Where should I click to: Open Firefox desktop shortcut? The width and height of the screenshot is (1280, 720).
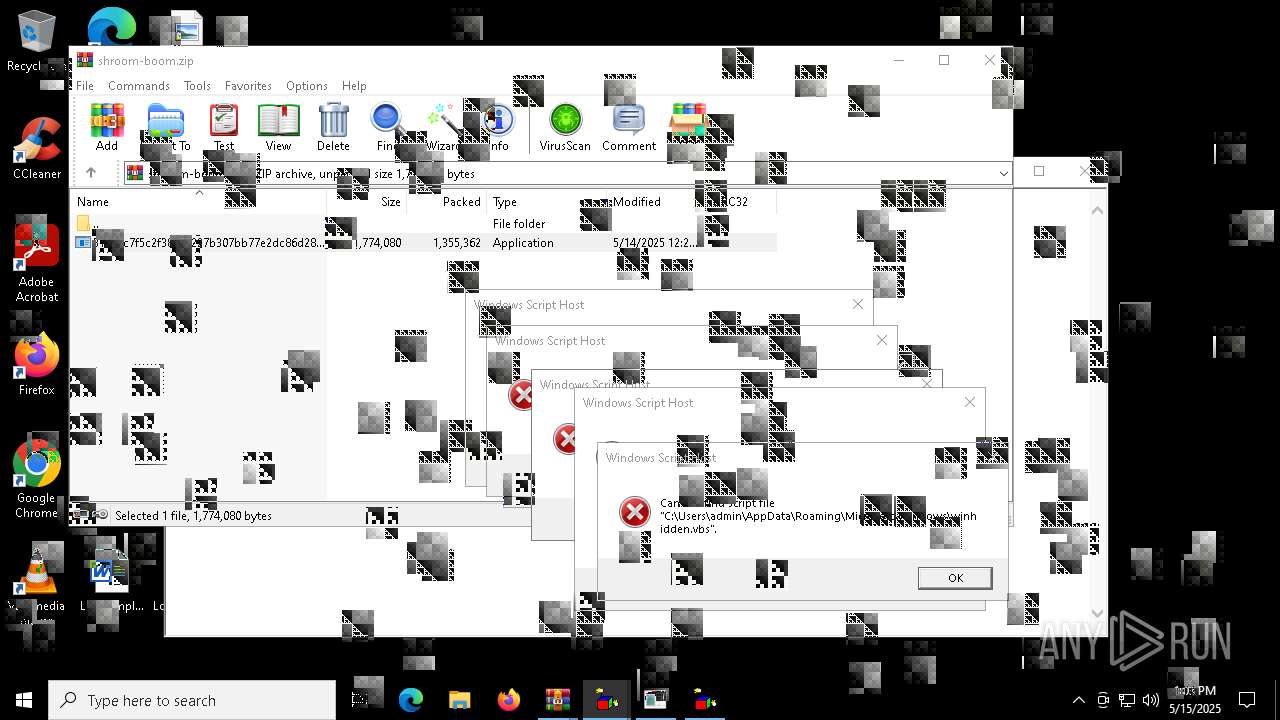pyautogui.click(x=37, y=364)
